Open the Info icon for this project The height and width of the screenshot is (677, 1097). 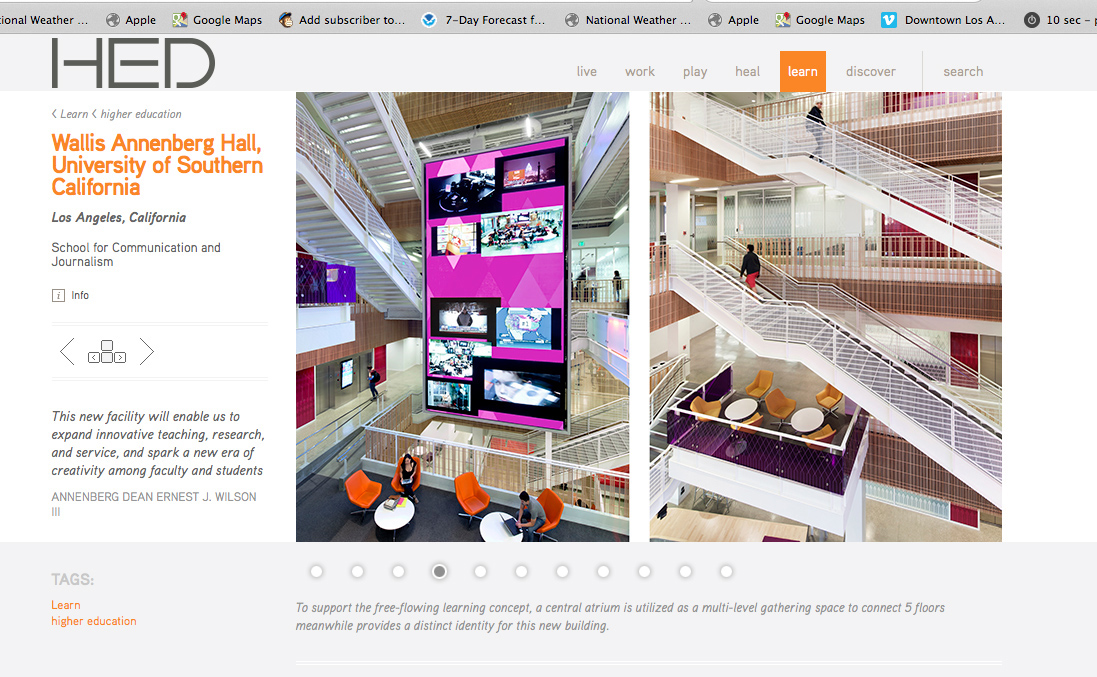click(58, 296)
